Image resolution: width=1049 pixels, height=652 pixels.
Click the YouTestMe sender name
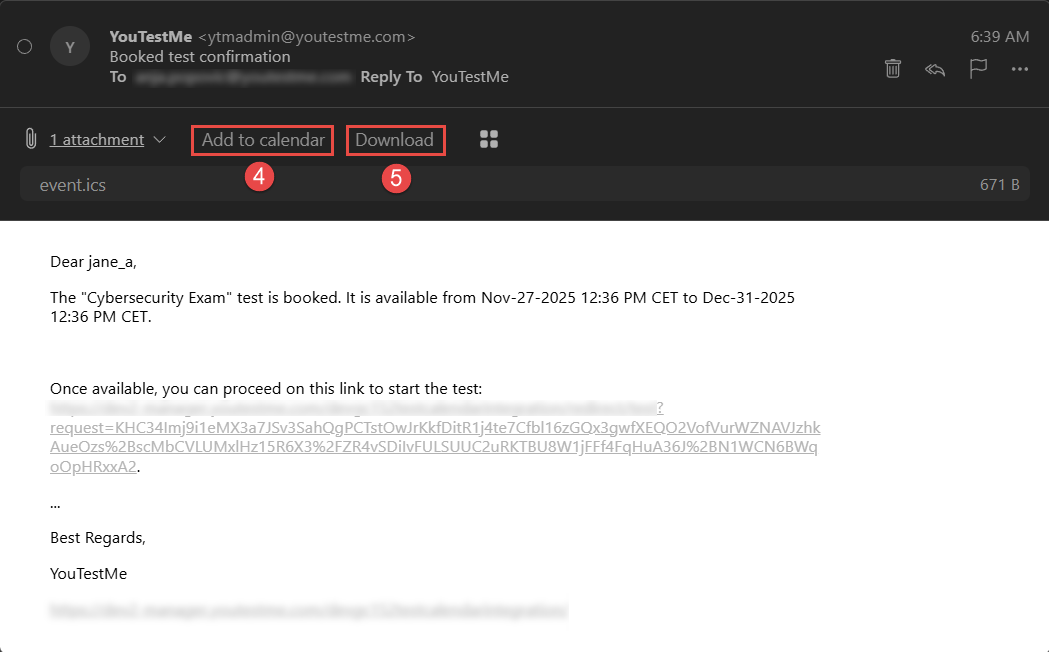coord(151,37)
